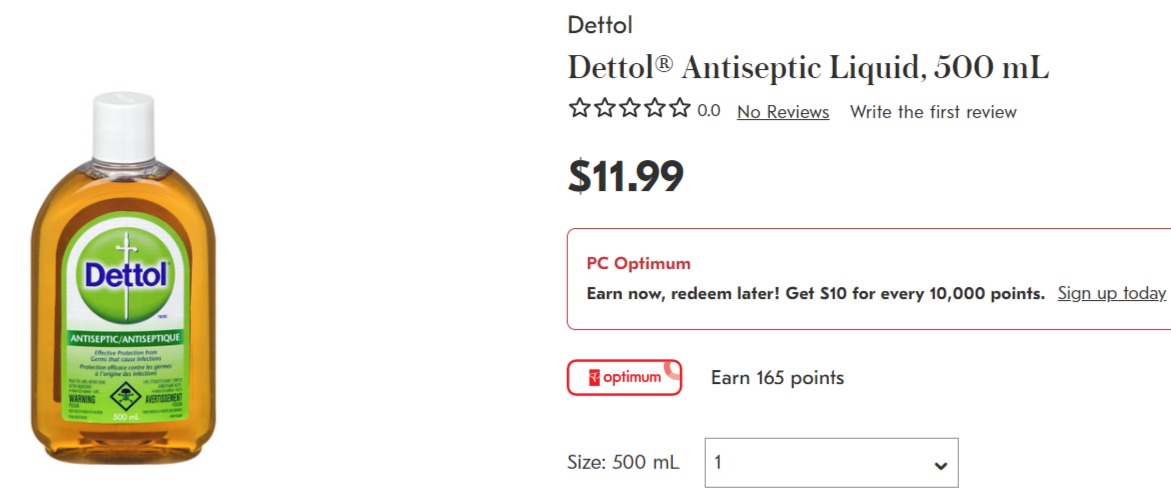Select the fifth rating star

[680, 109]
